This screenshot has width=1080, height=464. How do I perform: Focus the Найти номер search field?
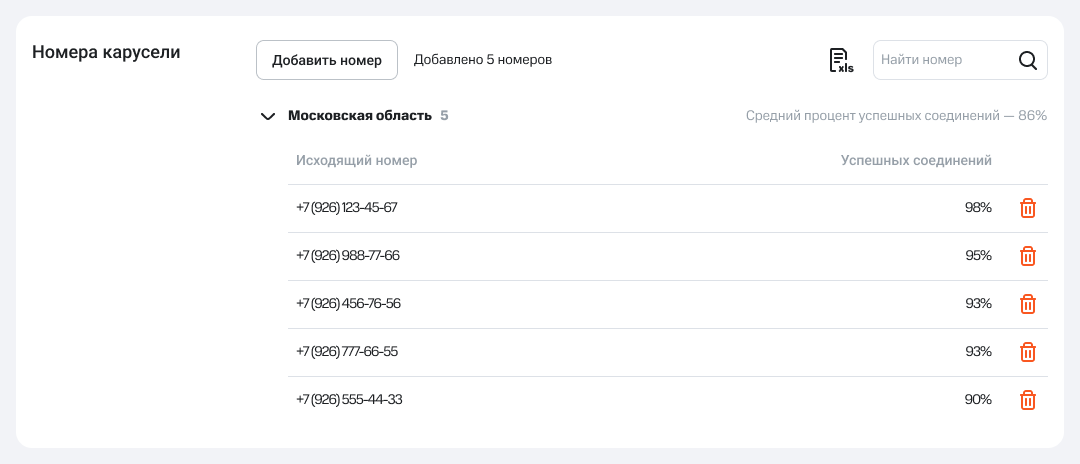point(940,60)
